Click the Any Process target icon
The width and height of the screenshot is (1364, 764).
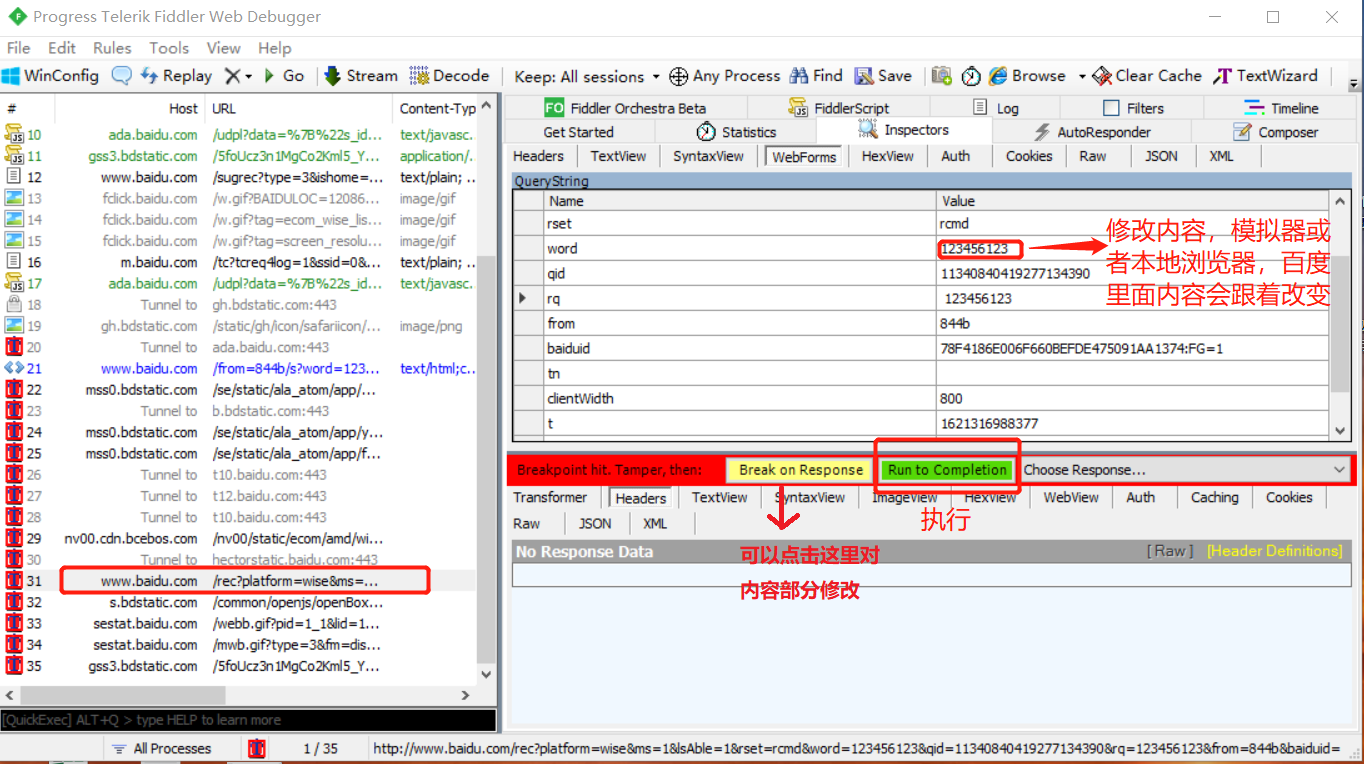678,77
